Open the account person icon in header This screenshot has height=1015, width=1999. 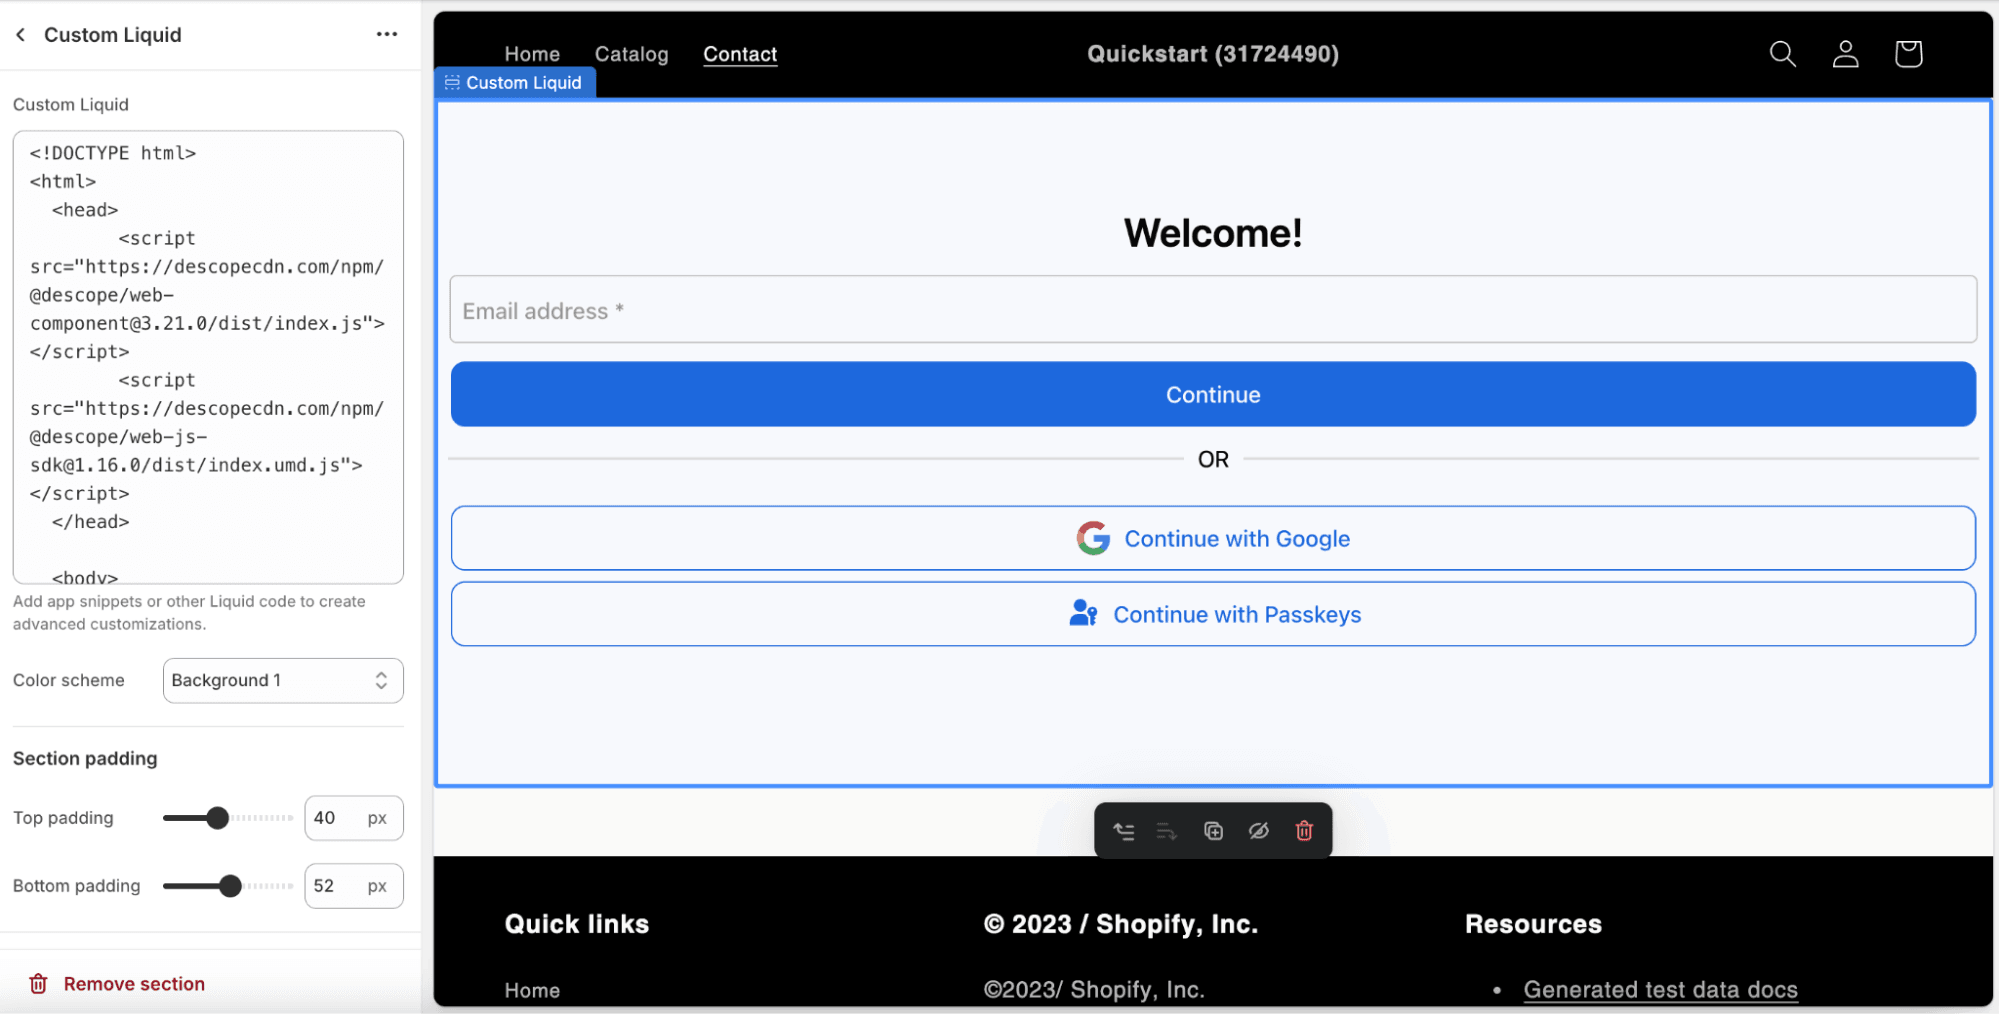[x=1845, y=54]
